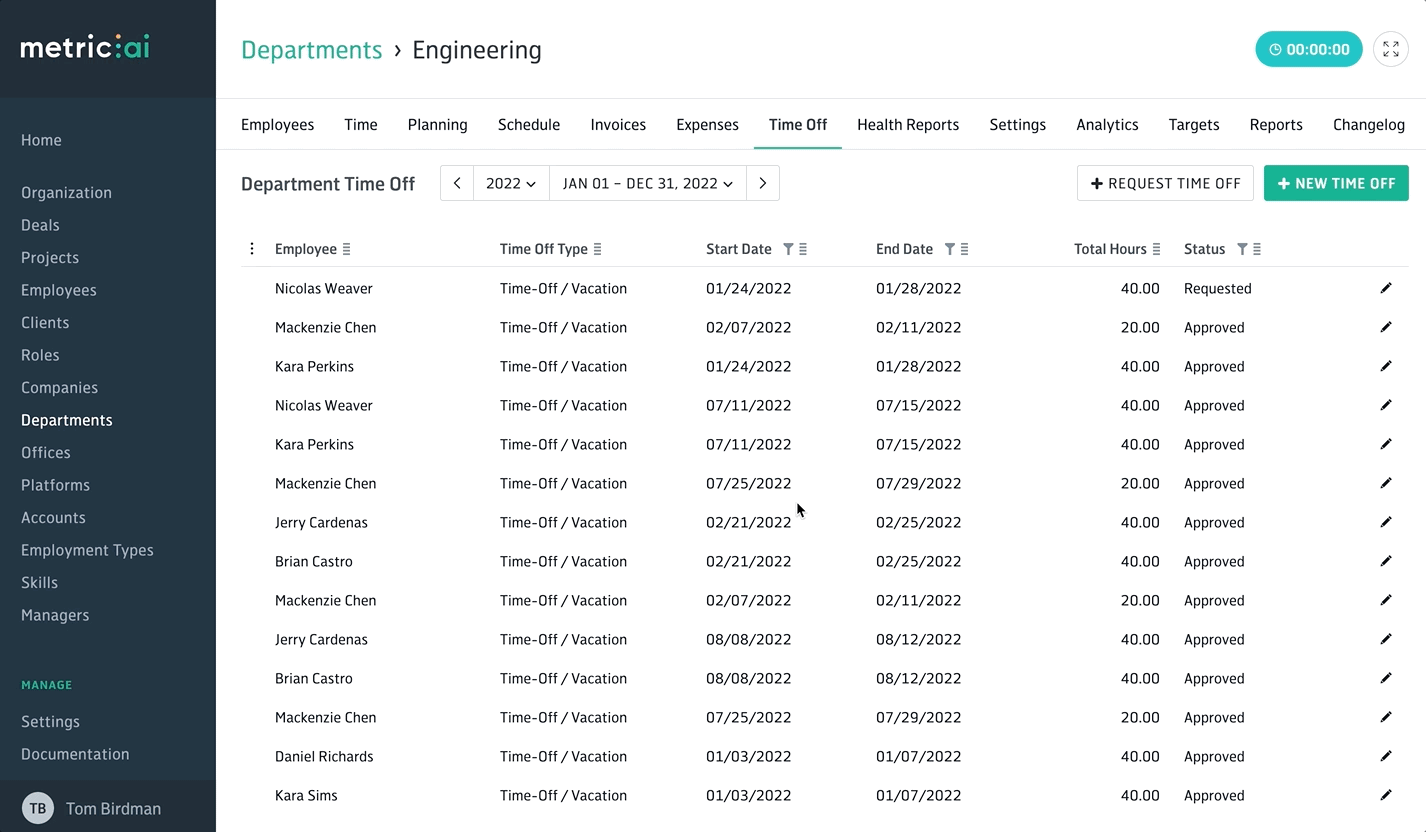Screen dimensions: 1426x832
Task: Open the End Date column menu icon
Action: pyautogui.click(x=965, y=249)
